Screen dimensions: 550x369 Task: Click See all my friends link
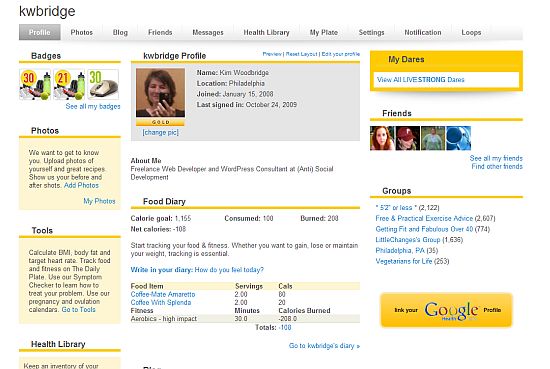click(x=496, y=158)
